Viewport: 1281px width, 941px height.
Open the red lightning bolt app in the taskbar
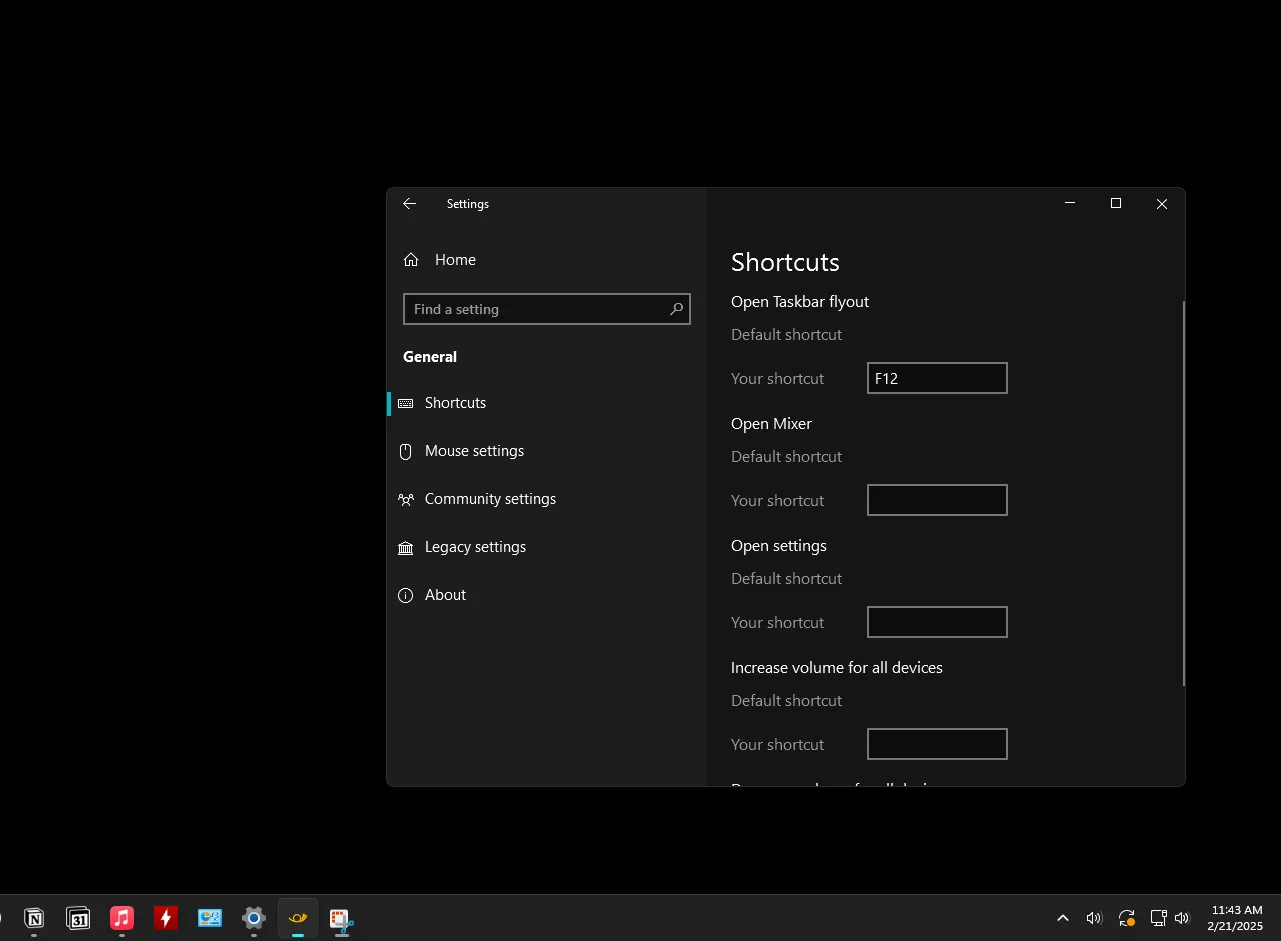tap(166, 918)
